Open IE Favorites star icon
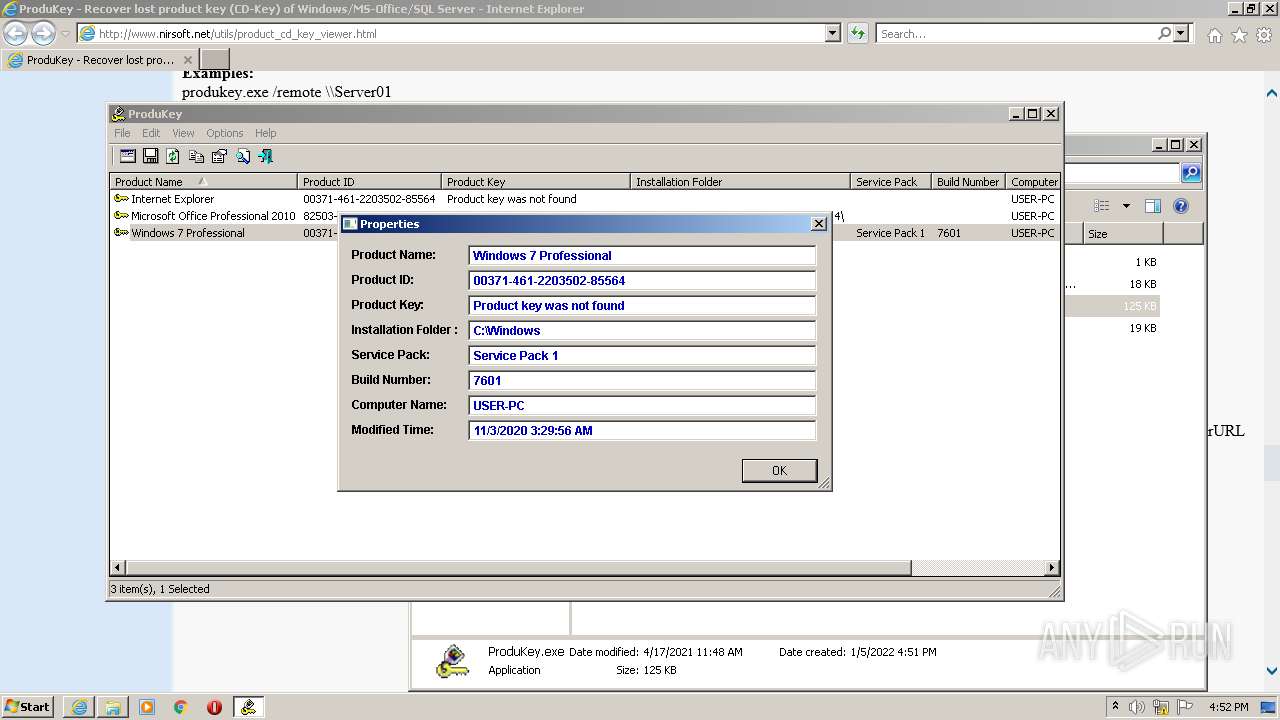Viewport: 1280px width, 720px height. 1239,35
